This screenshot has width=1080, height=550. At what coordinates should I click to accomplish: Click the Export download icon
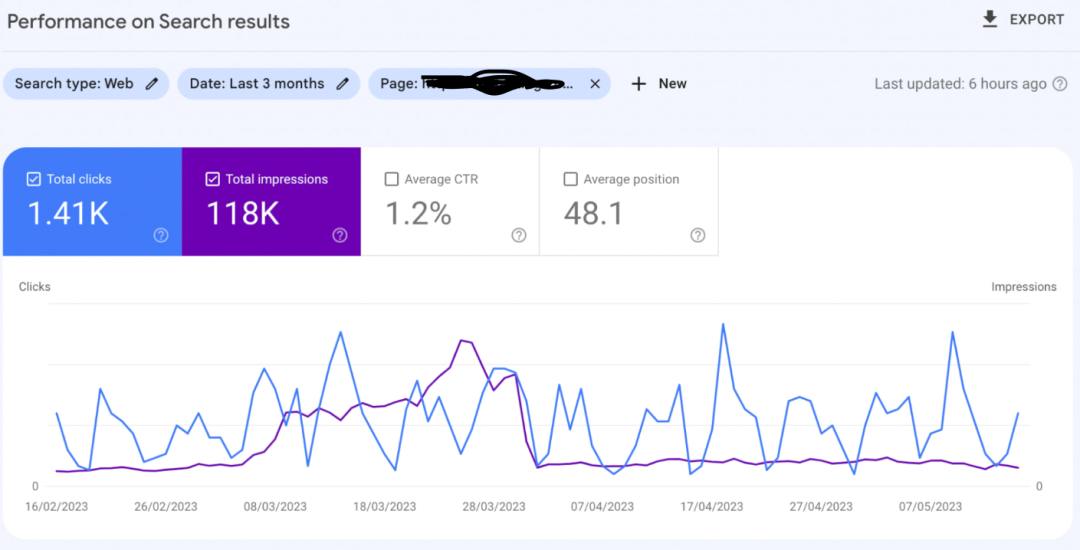[x=990, y=19]
